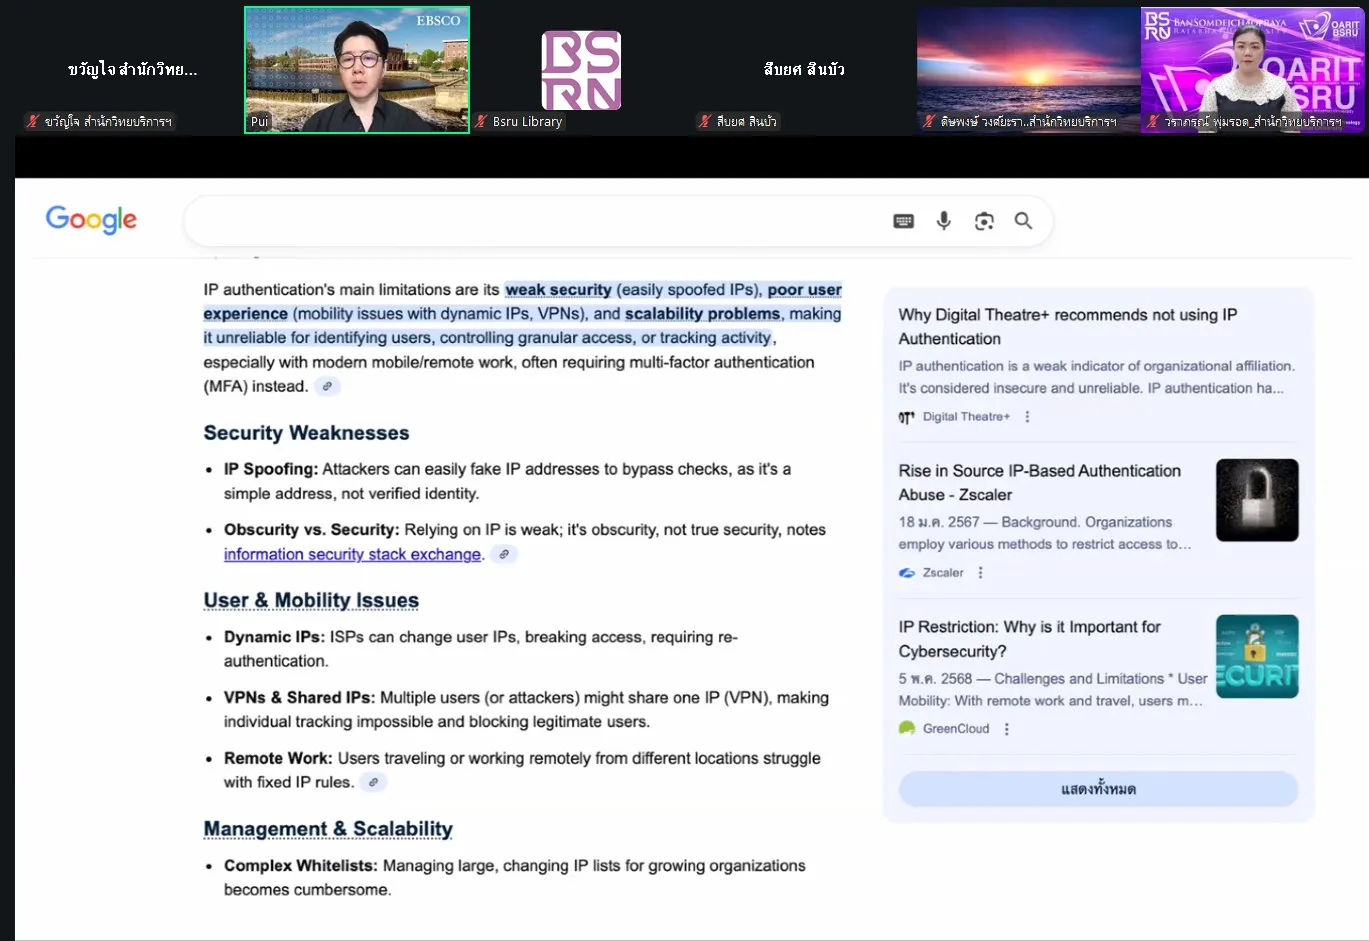1369x941 pixels.
Task: Click the 'Dynamic IPs:' bullet label
Action: pos(274,637)
